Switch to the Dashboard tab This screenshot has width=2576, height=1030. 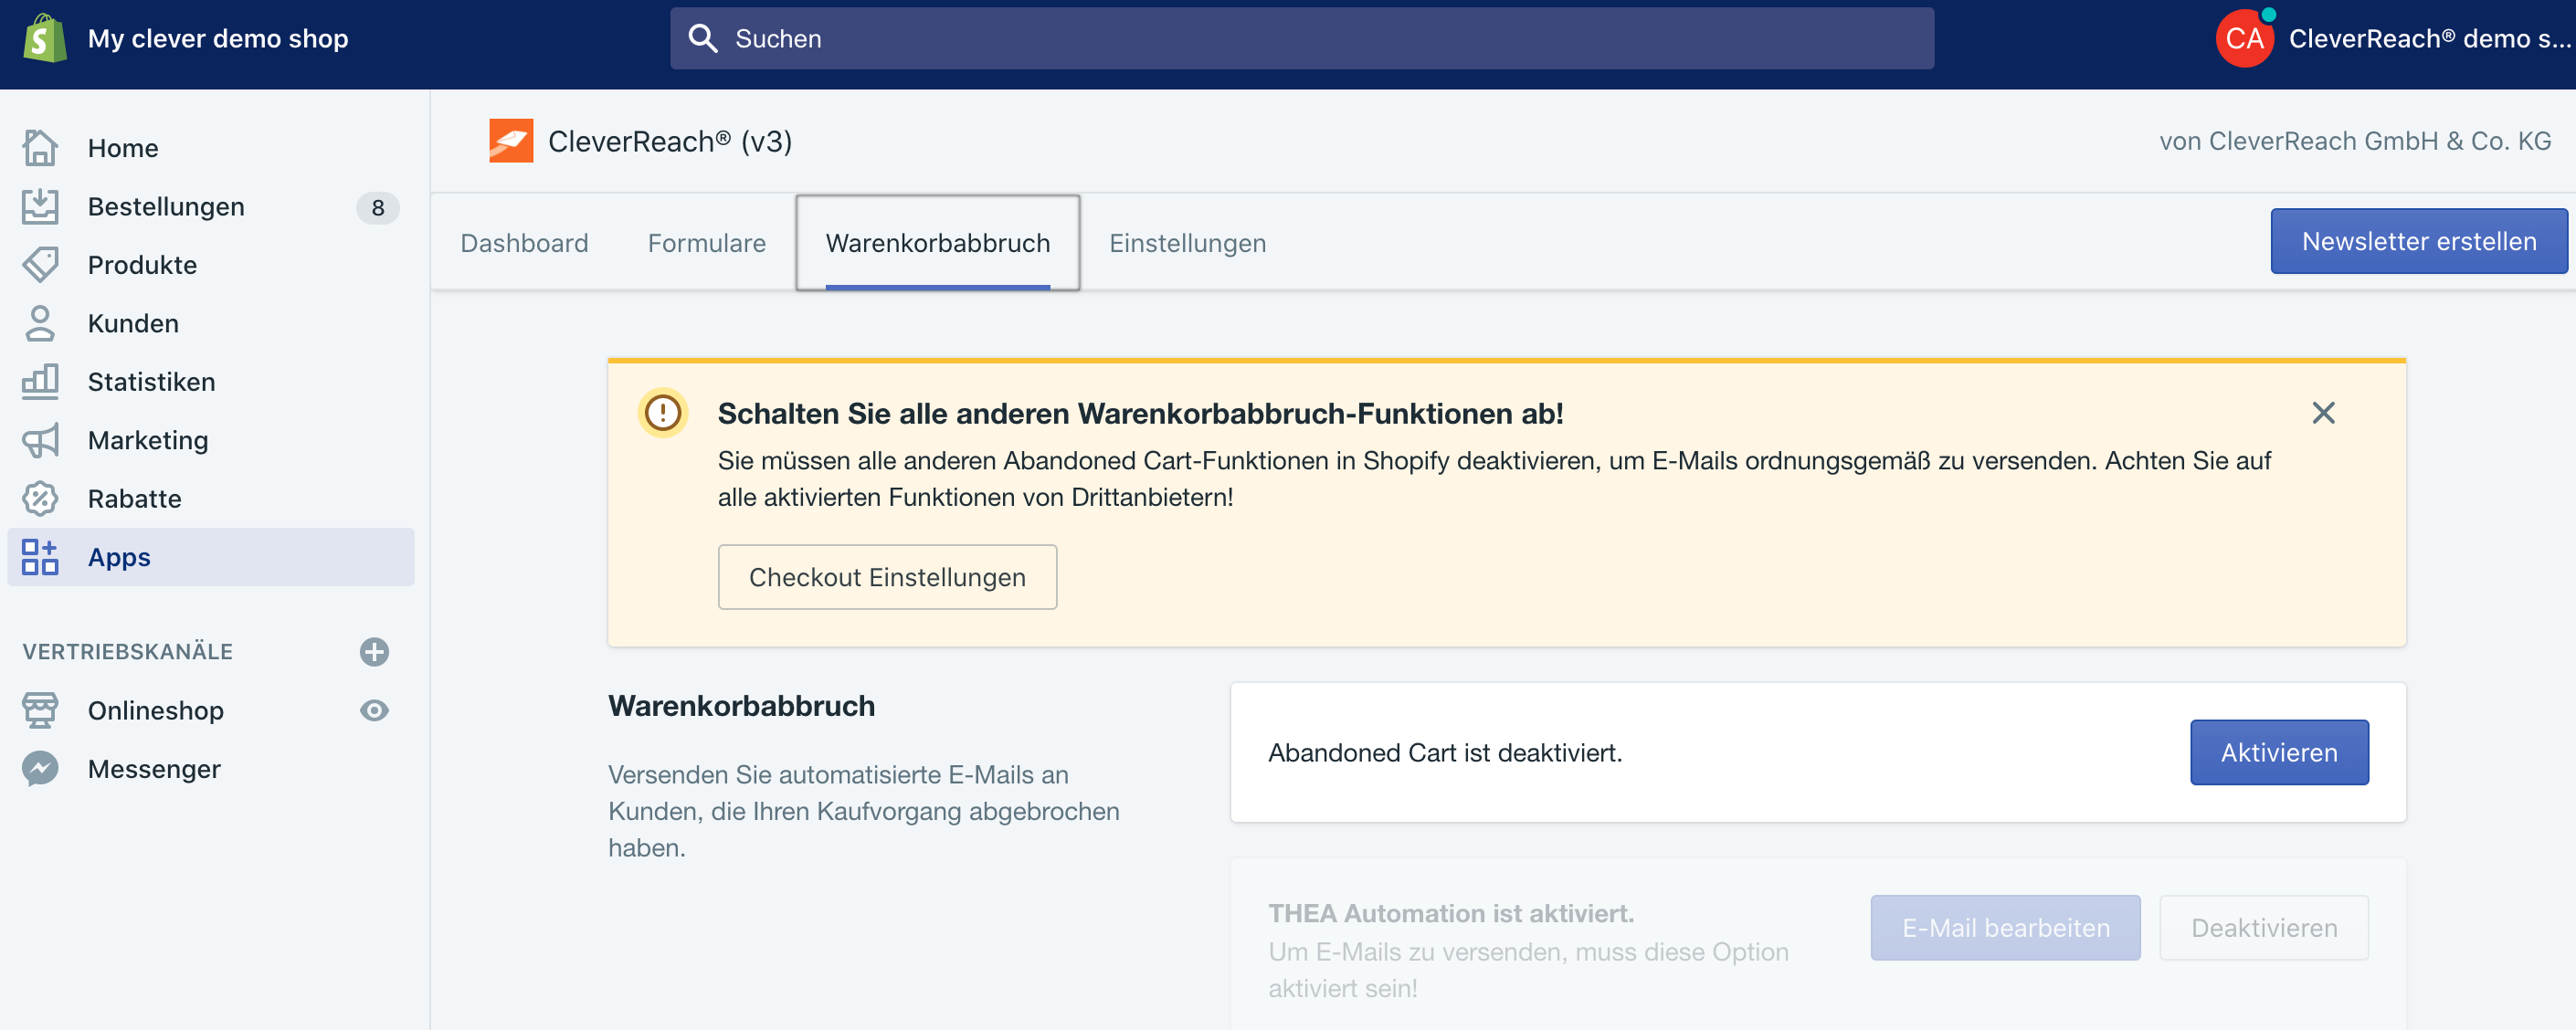524,243
